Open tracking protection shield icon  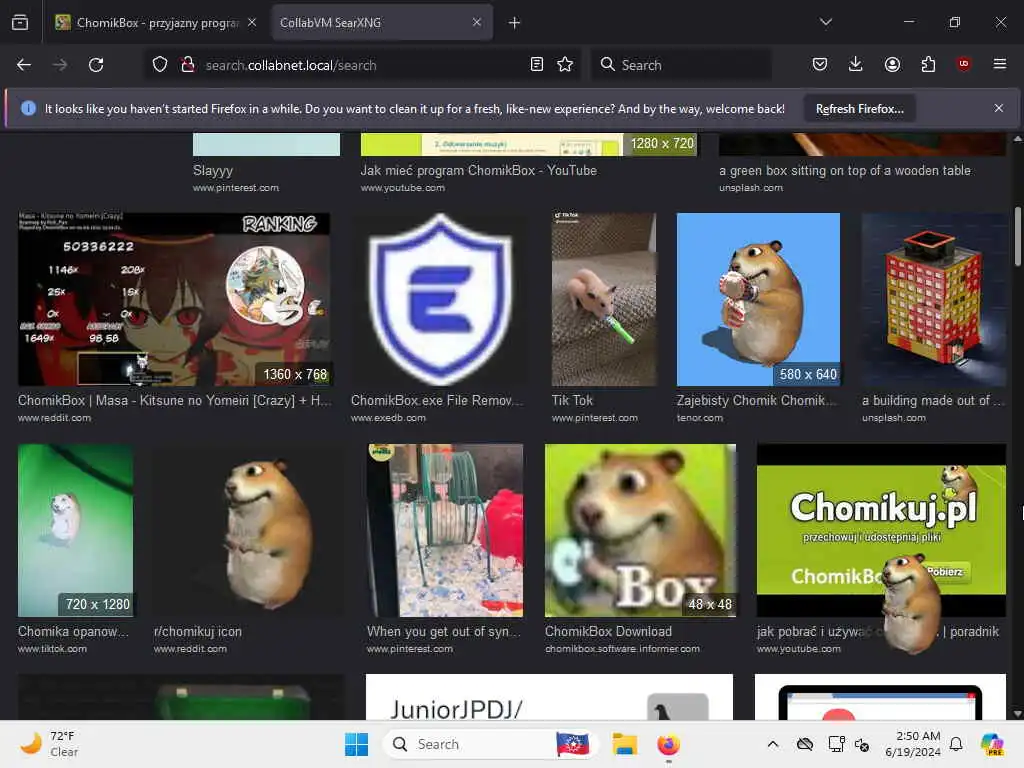tap(160, 65)
